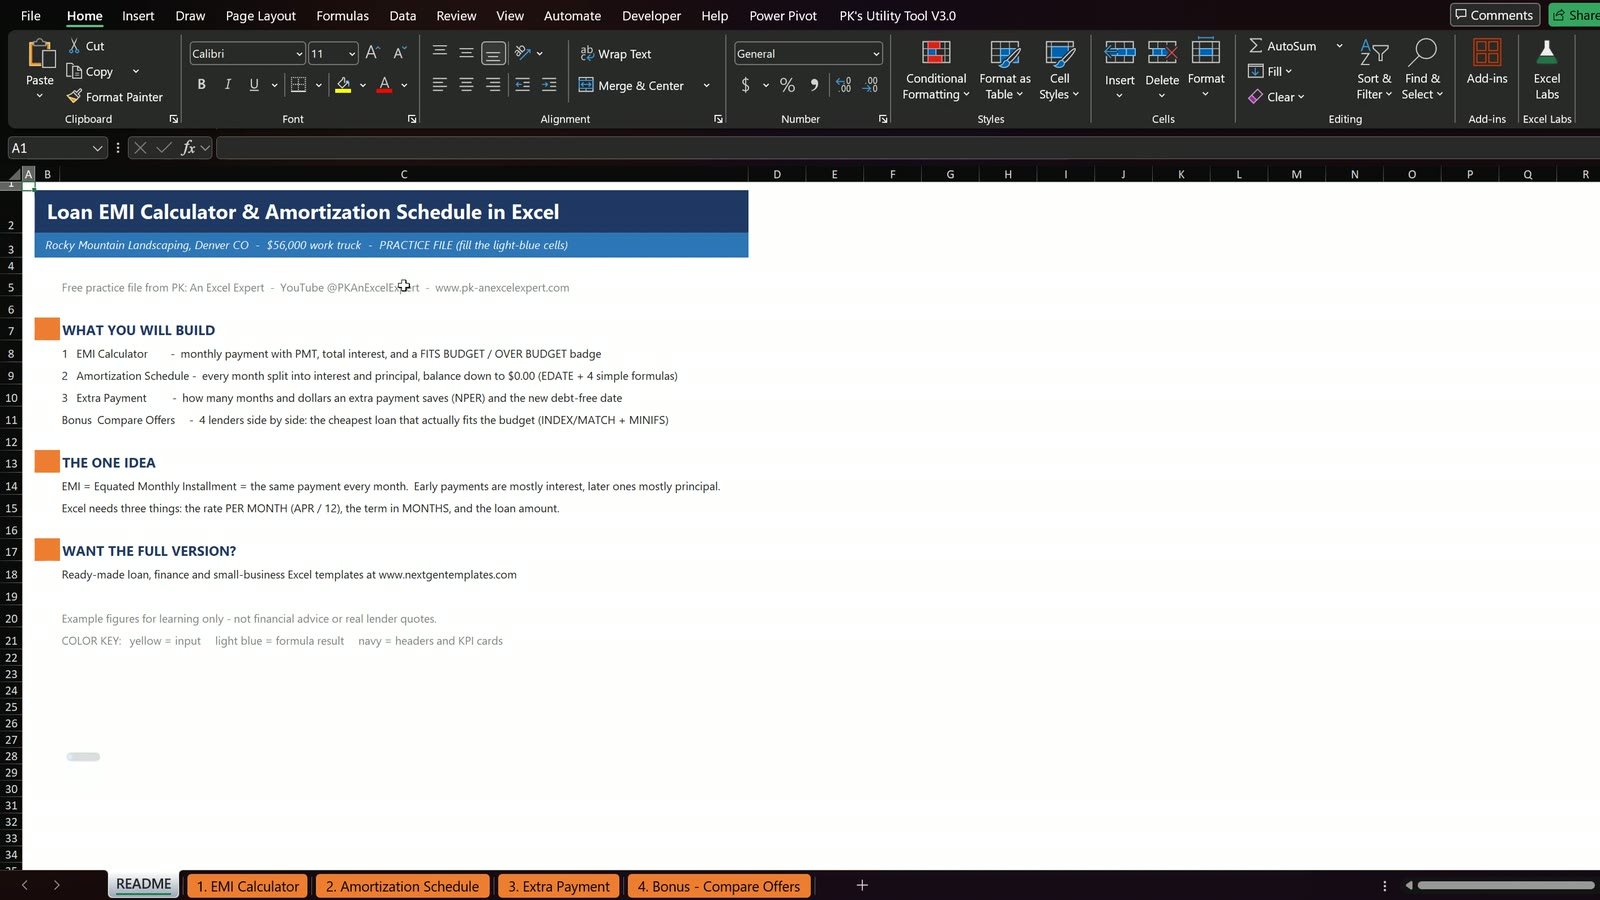
Task: Expand the Merge & Center dropdown arrow
Action: pos(706,86)
